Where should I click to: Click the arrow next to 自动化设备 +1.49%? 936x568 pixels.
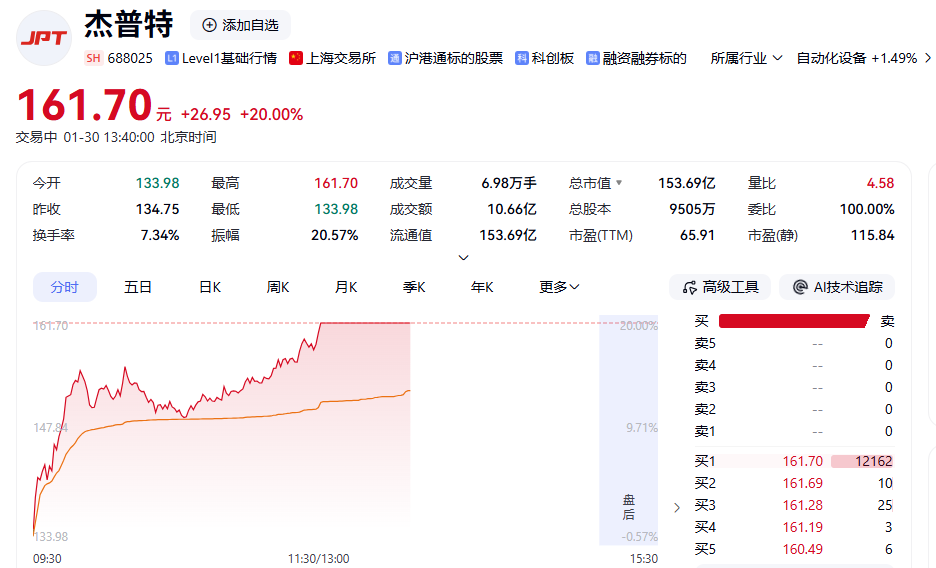coord(927,58)
